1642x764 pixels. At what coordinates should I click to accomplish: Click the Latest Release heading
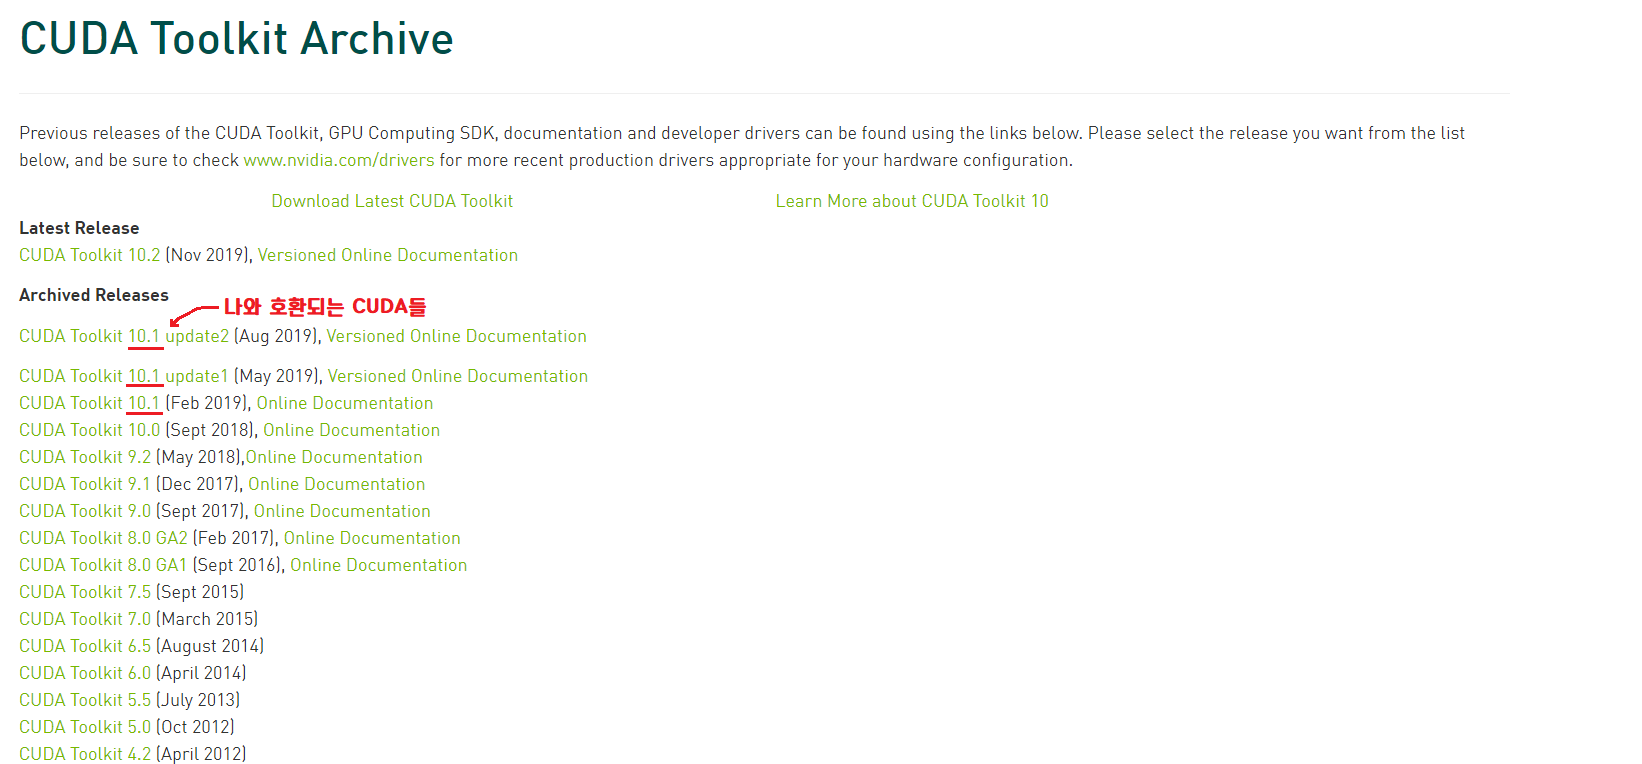point(79,228)
